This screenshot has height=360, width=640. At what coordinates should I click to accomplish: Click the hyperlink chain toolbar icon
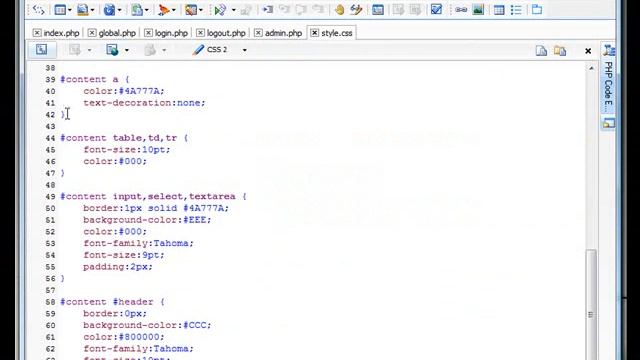(461, 9)
